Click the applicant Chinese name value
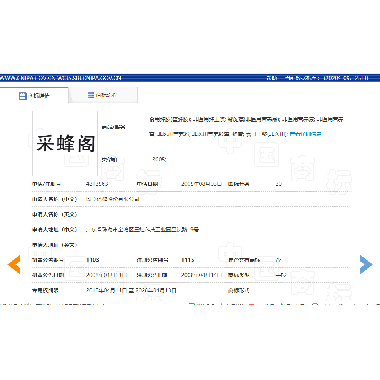 point(112,199)
